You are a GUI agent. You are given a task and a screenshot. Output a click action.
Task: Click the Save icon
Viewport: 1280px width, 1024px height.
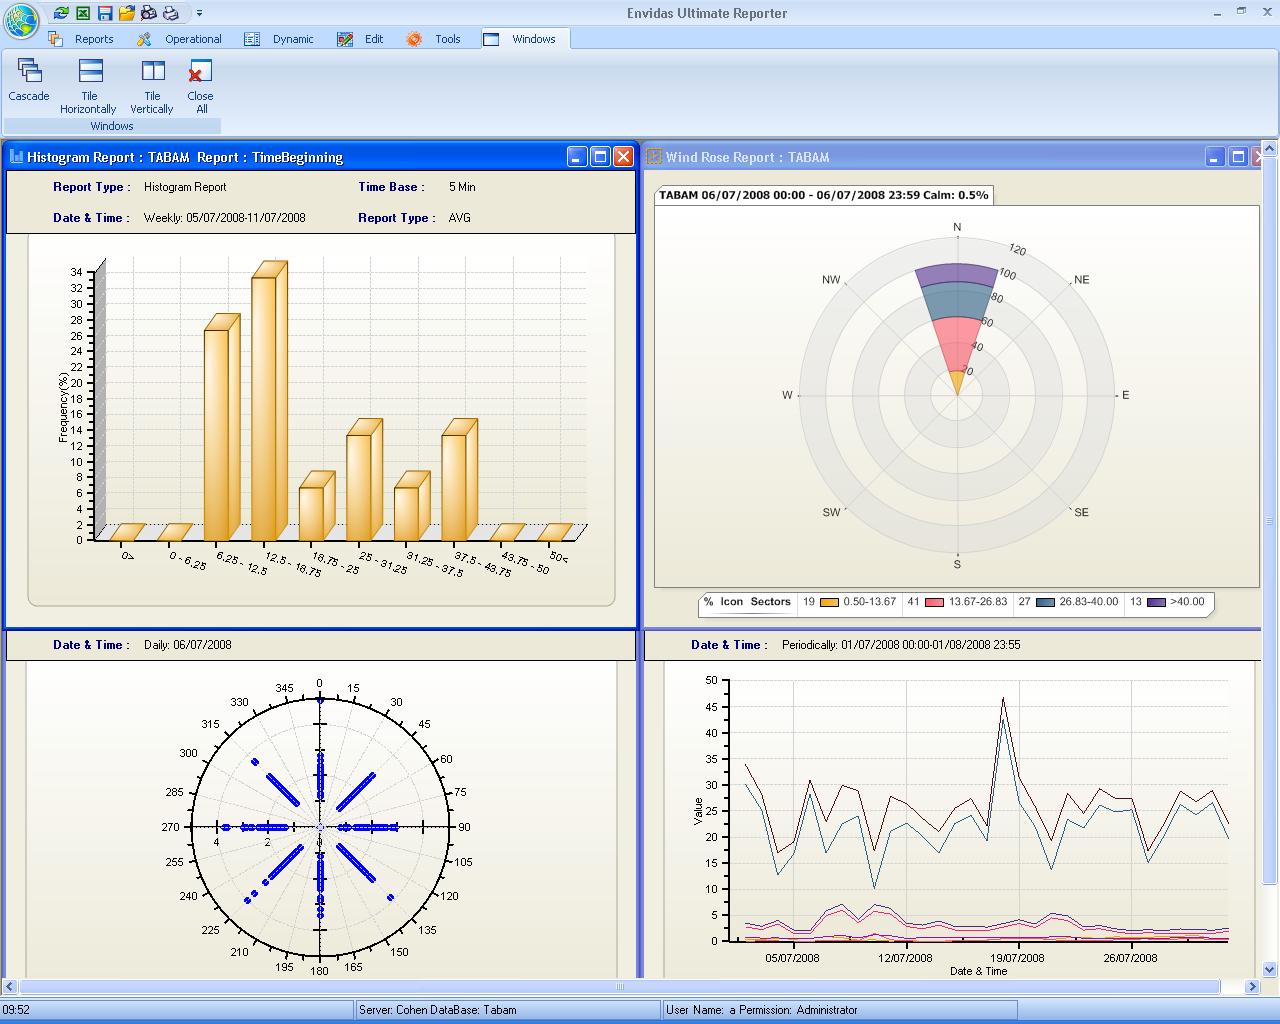[105, 13]
